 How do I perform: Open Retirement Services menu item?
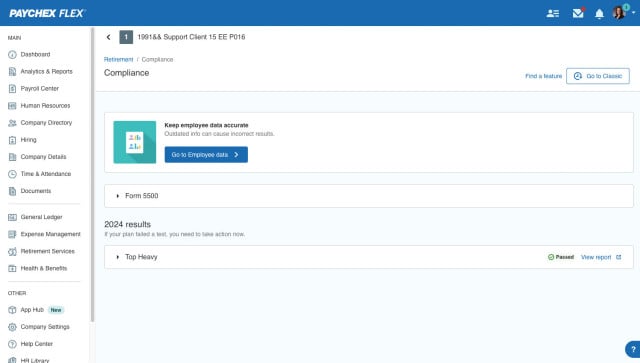47,252
